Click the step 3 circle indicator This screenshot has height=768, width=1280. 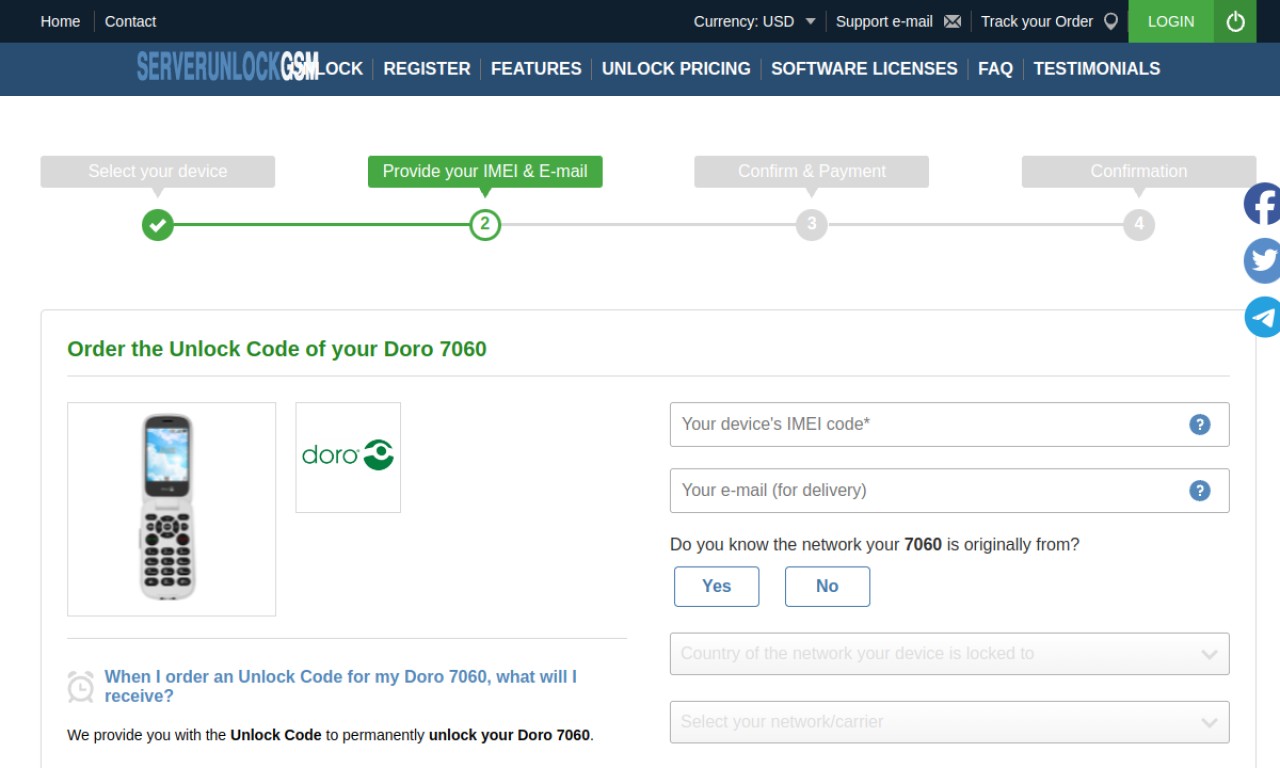point(812,224)
